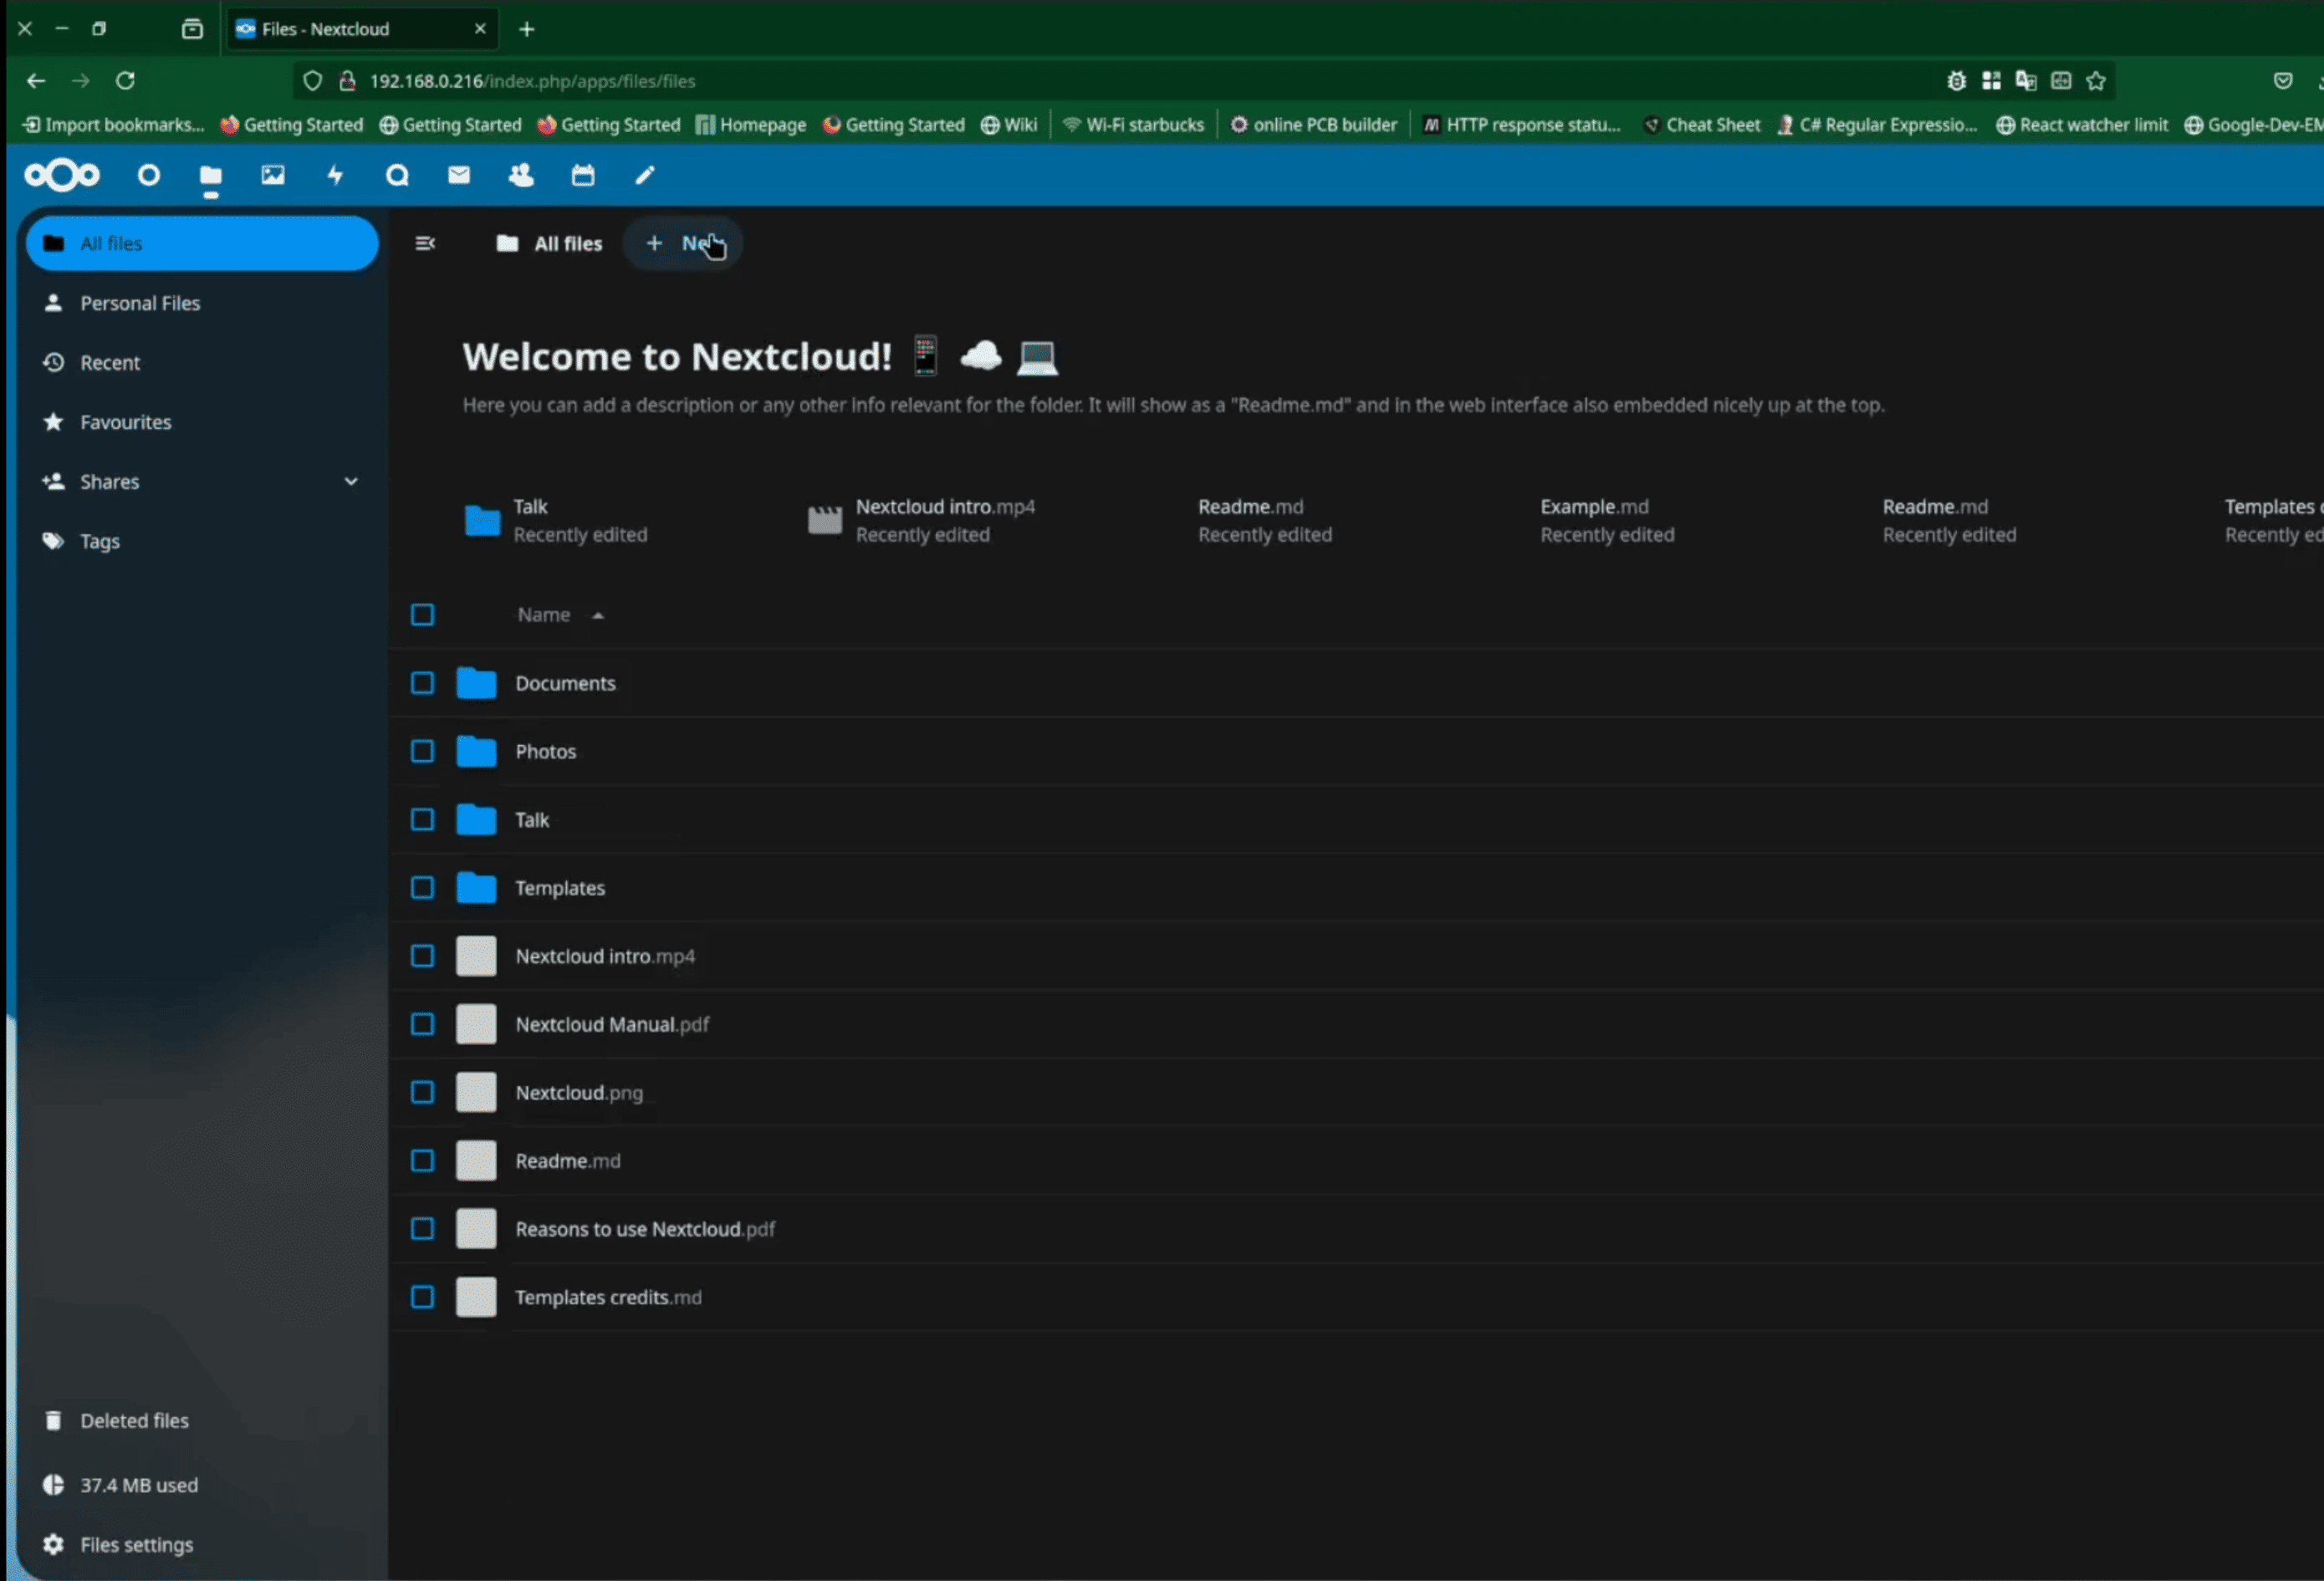Toggle the select-all files checkbox
2324x1581 pixels.
click(x=422, y=615)
